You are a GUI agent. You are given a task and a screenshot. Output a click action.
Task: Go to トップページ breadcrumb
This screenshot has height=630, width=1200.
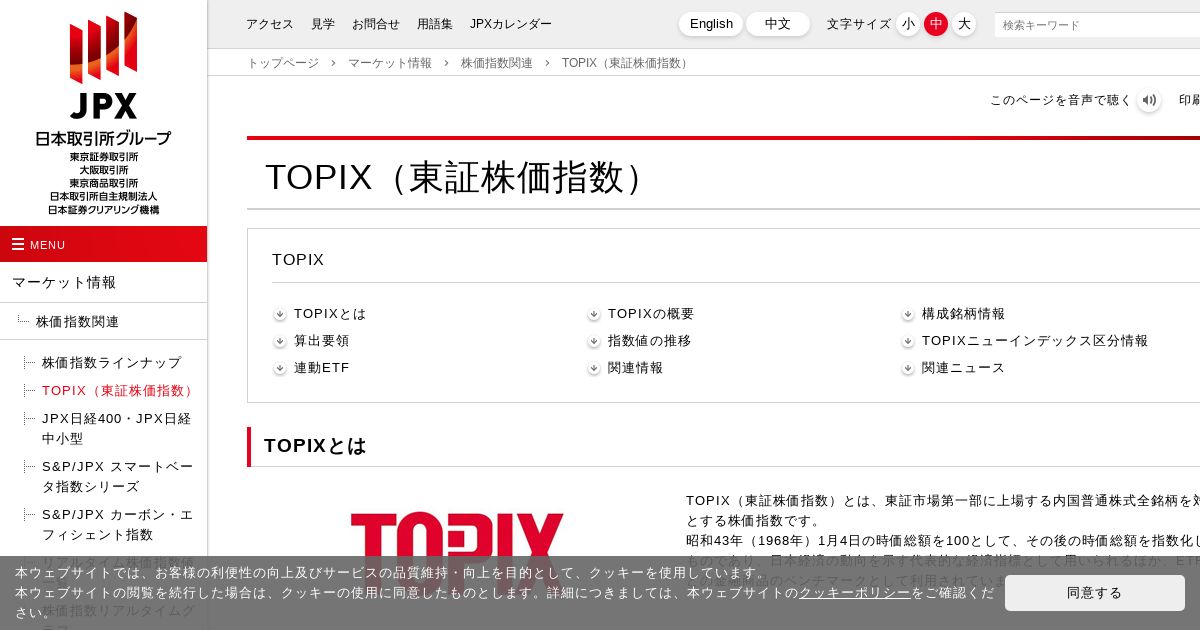tap(283, 63)
